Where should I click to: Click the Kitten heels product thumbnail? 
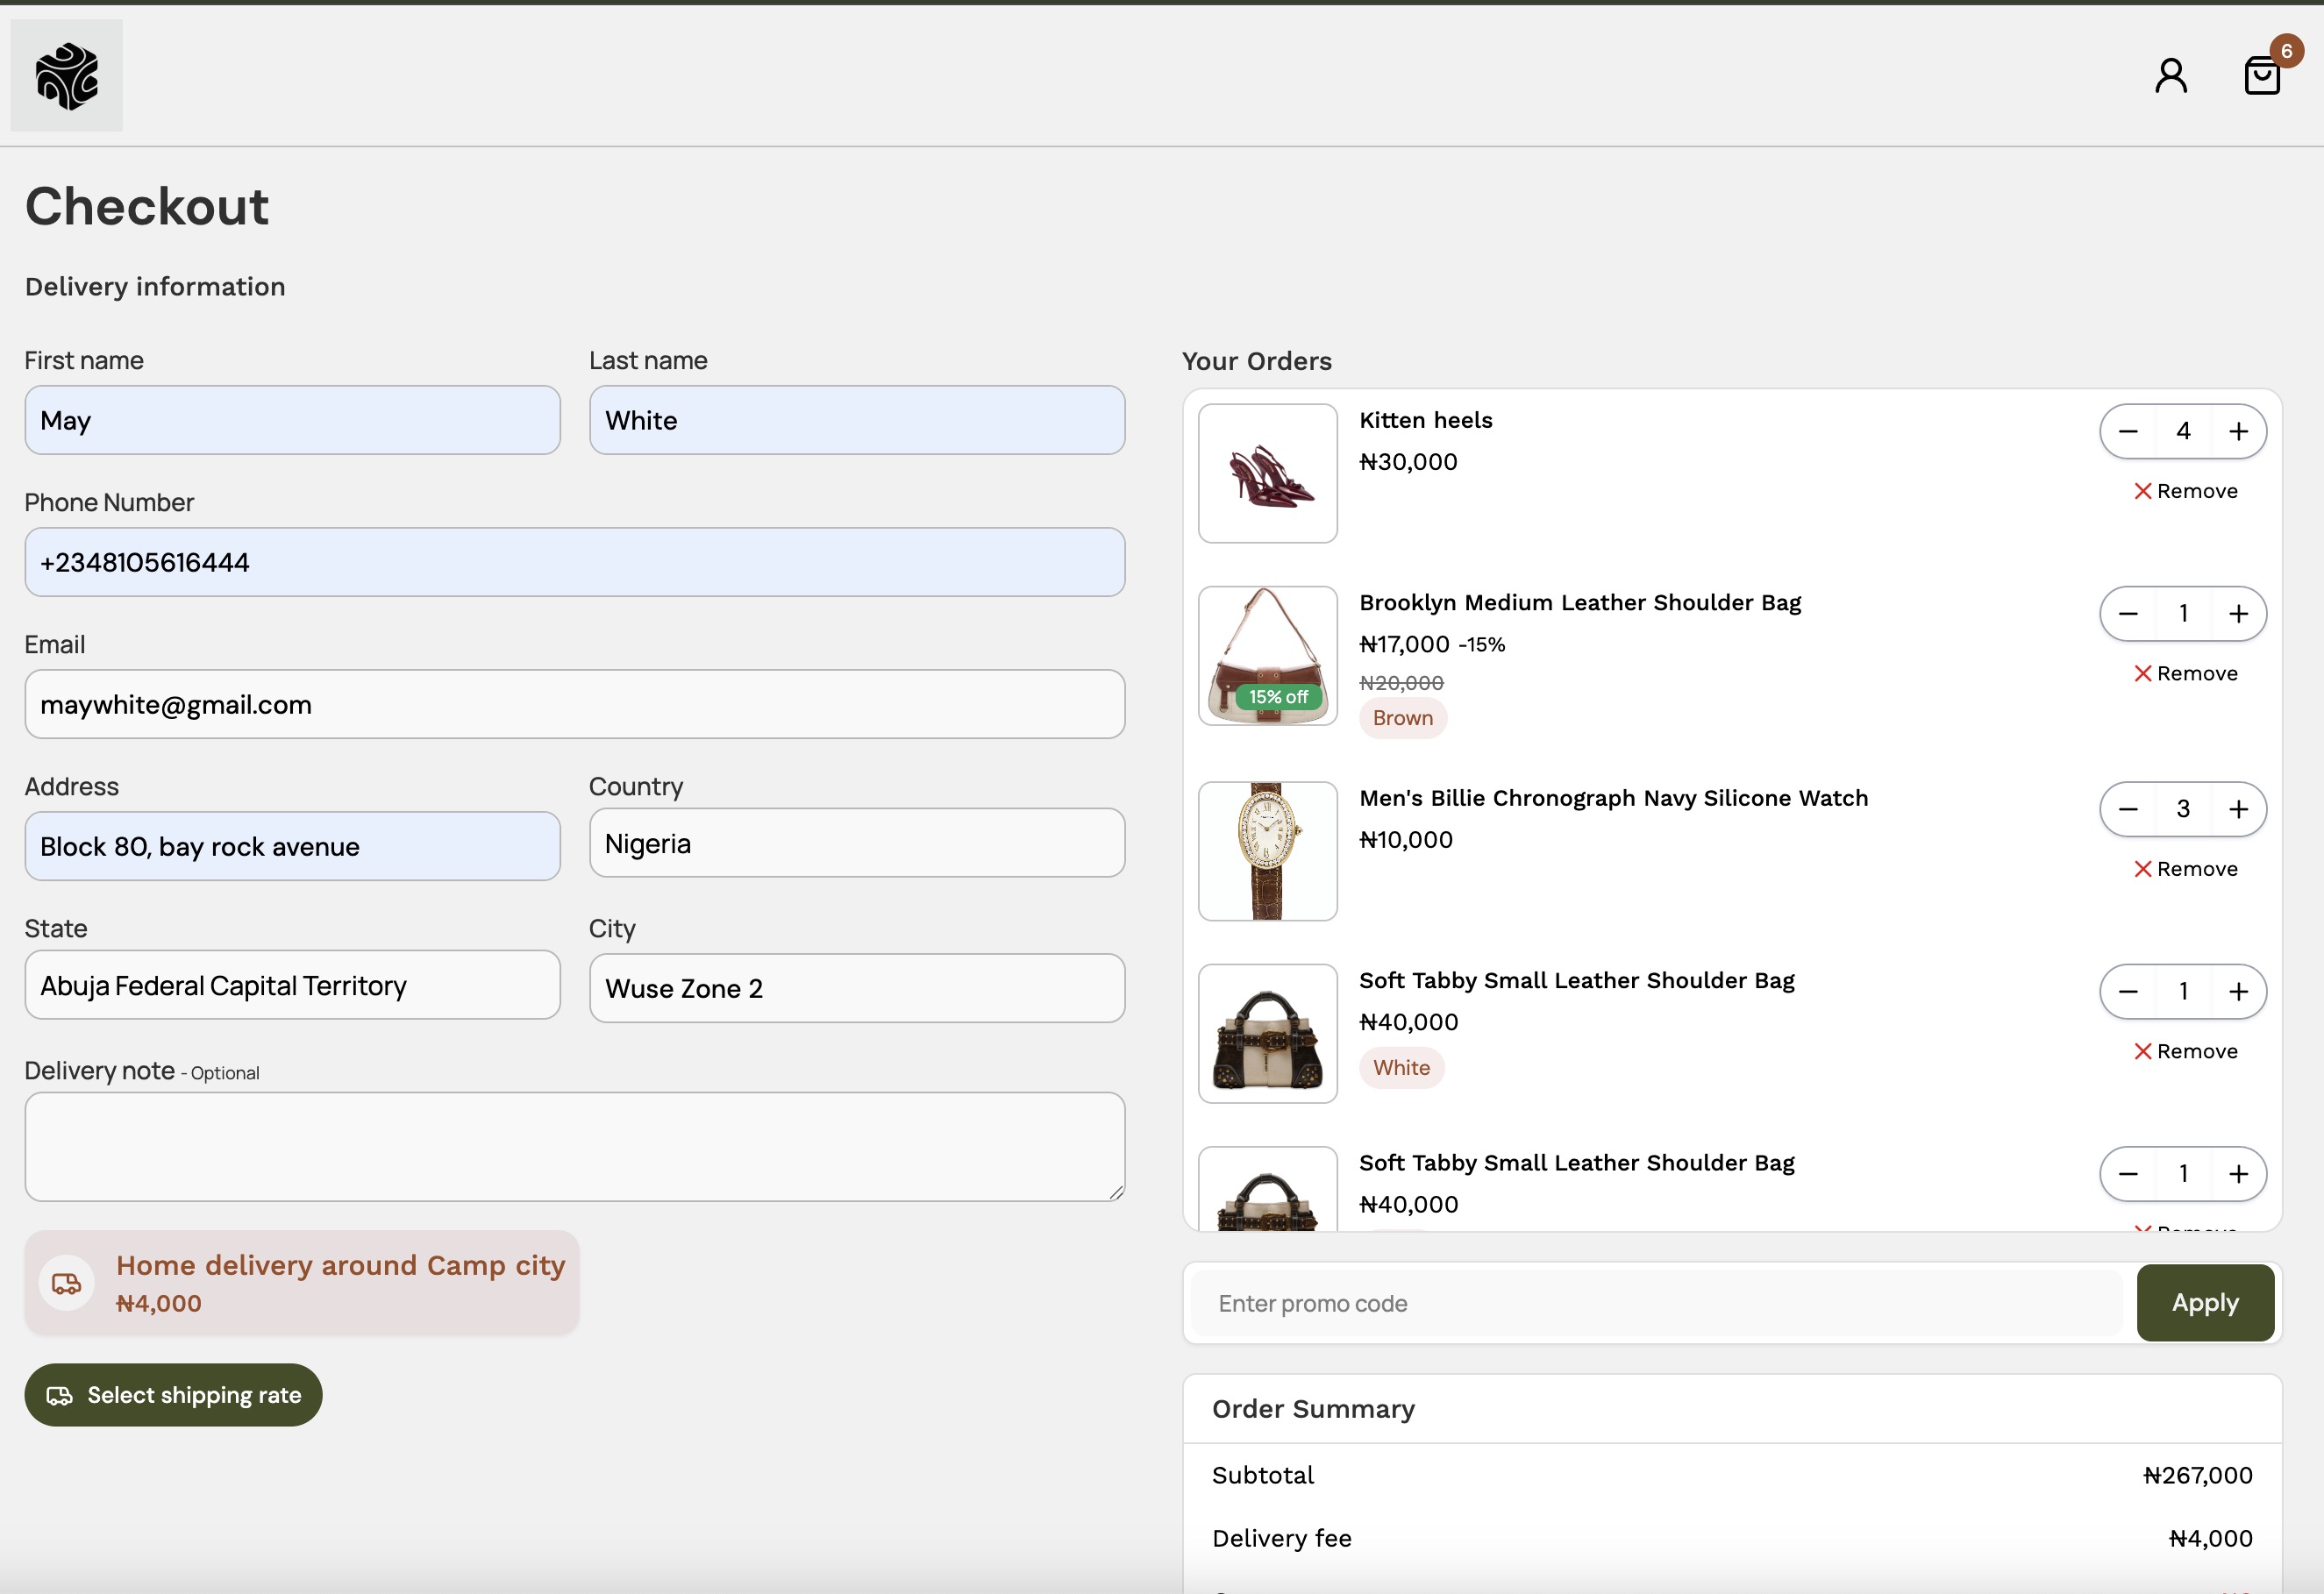1267,473
